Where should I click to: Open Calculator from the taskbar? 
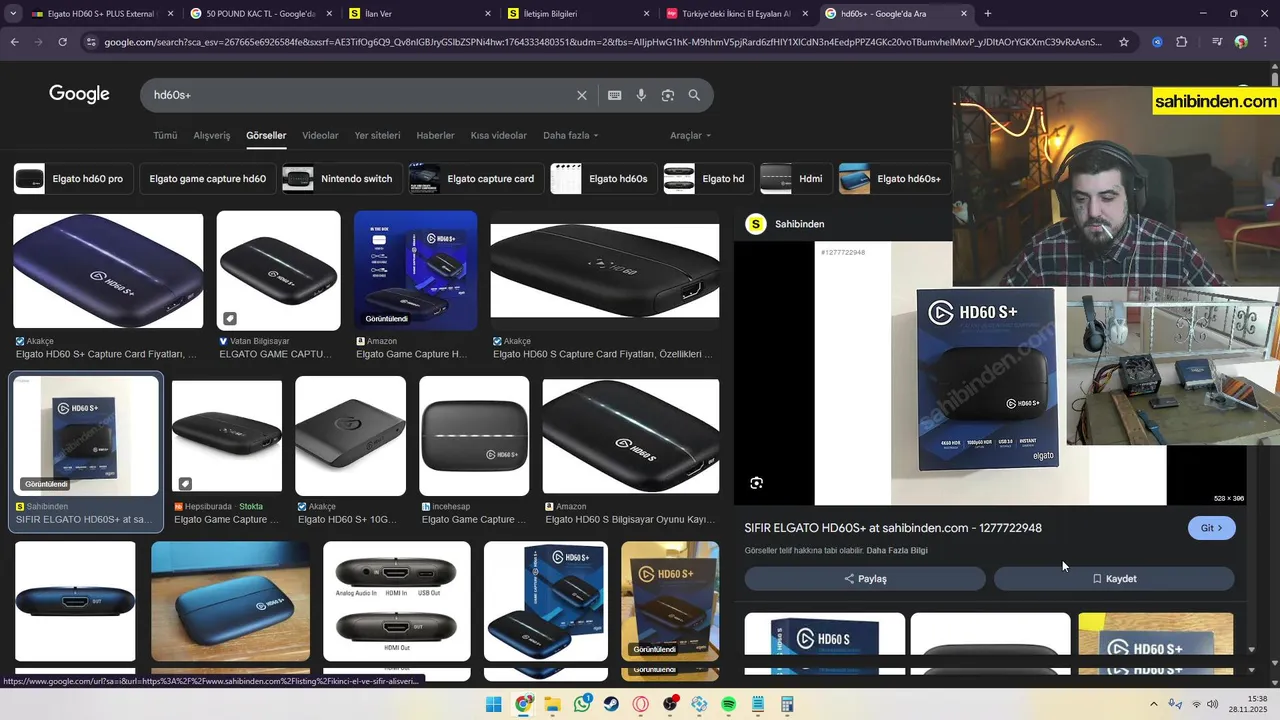(x=787, y=705)
